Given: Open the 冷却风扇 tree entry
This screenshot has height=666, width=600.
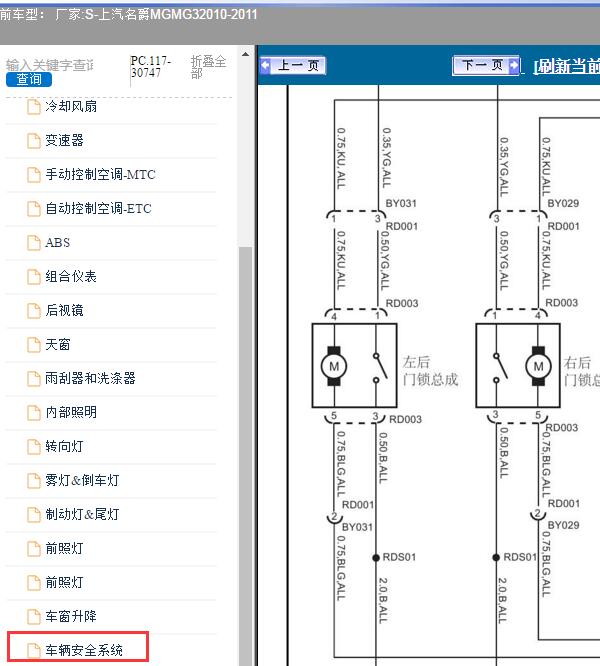Looking at the screenshot, I should pyautogui.click(x=71, y=106).
